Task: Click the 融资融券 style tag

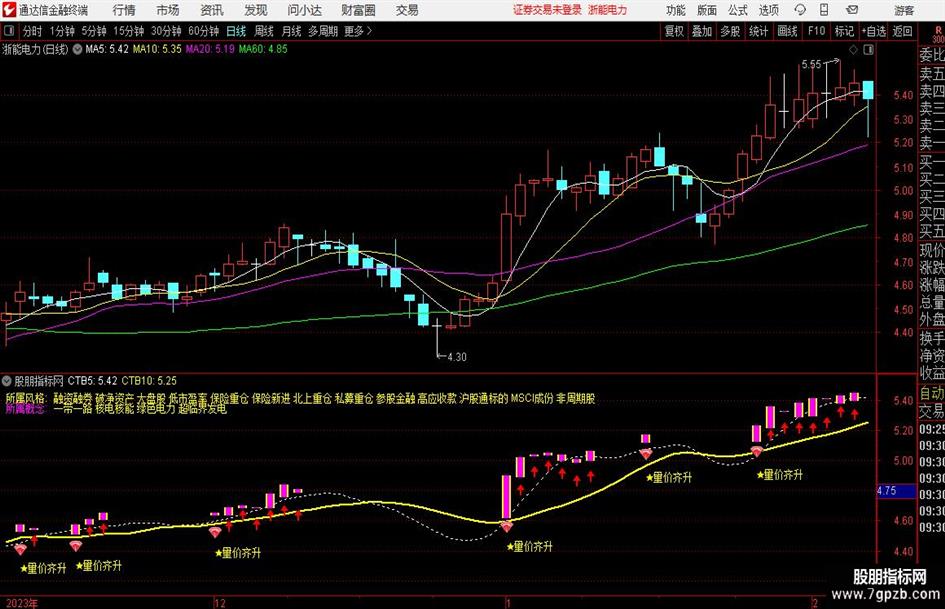Action: click(x=72, y=398)
